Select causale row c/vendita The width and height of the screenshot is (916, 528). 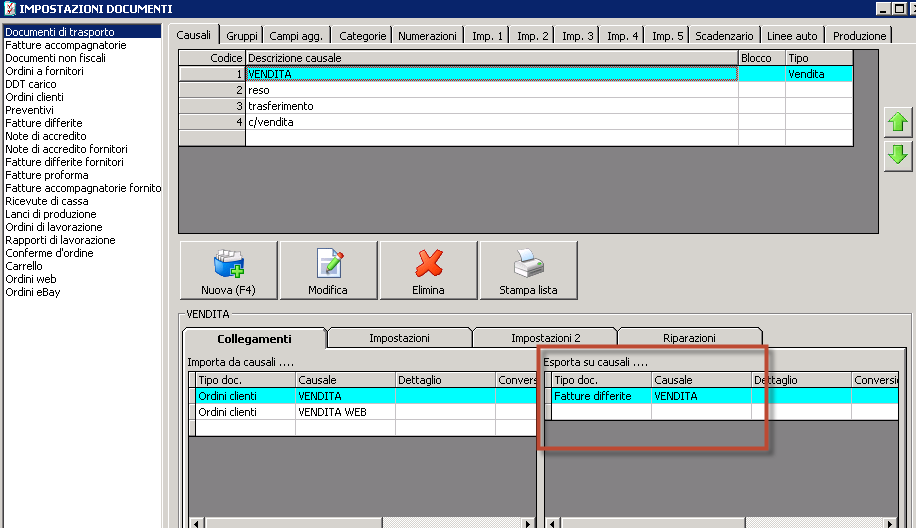click(x=516, y=122)
